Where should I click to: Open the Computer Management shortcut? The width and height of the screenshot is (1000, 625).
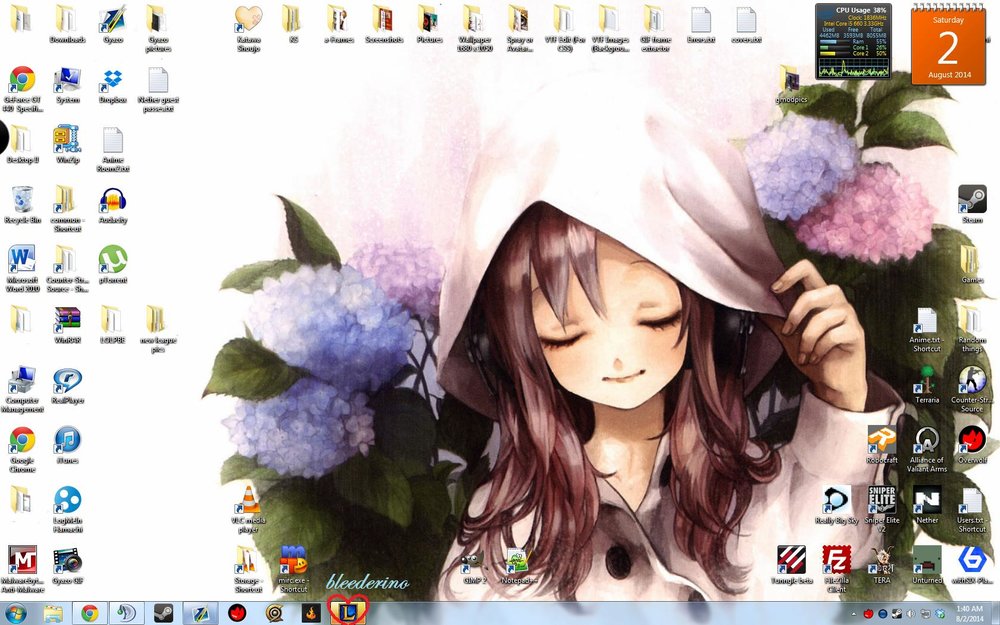[24, 389]
